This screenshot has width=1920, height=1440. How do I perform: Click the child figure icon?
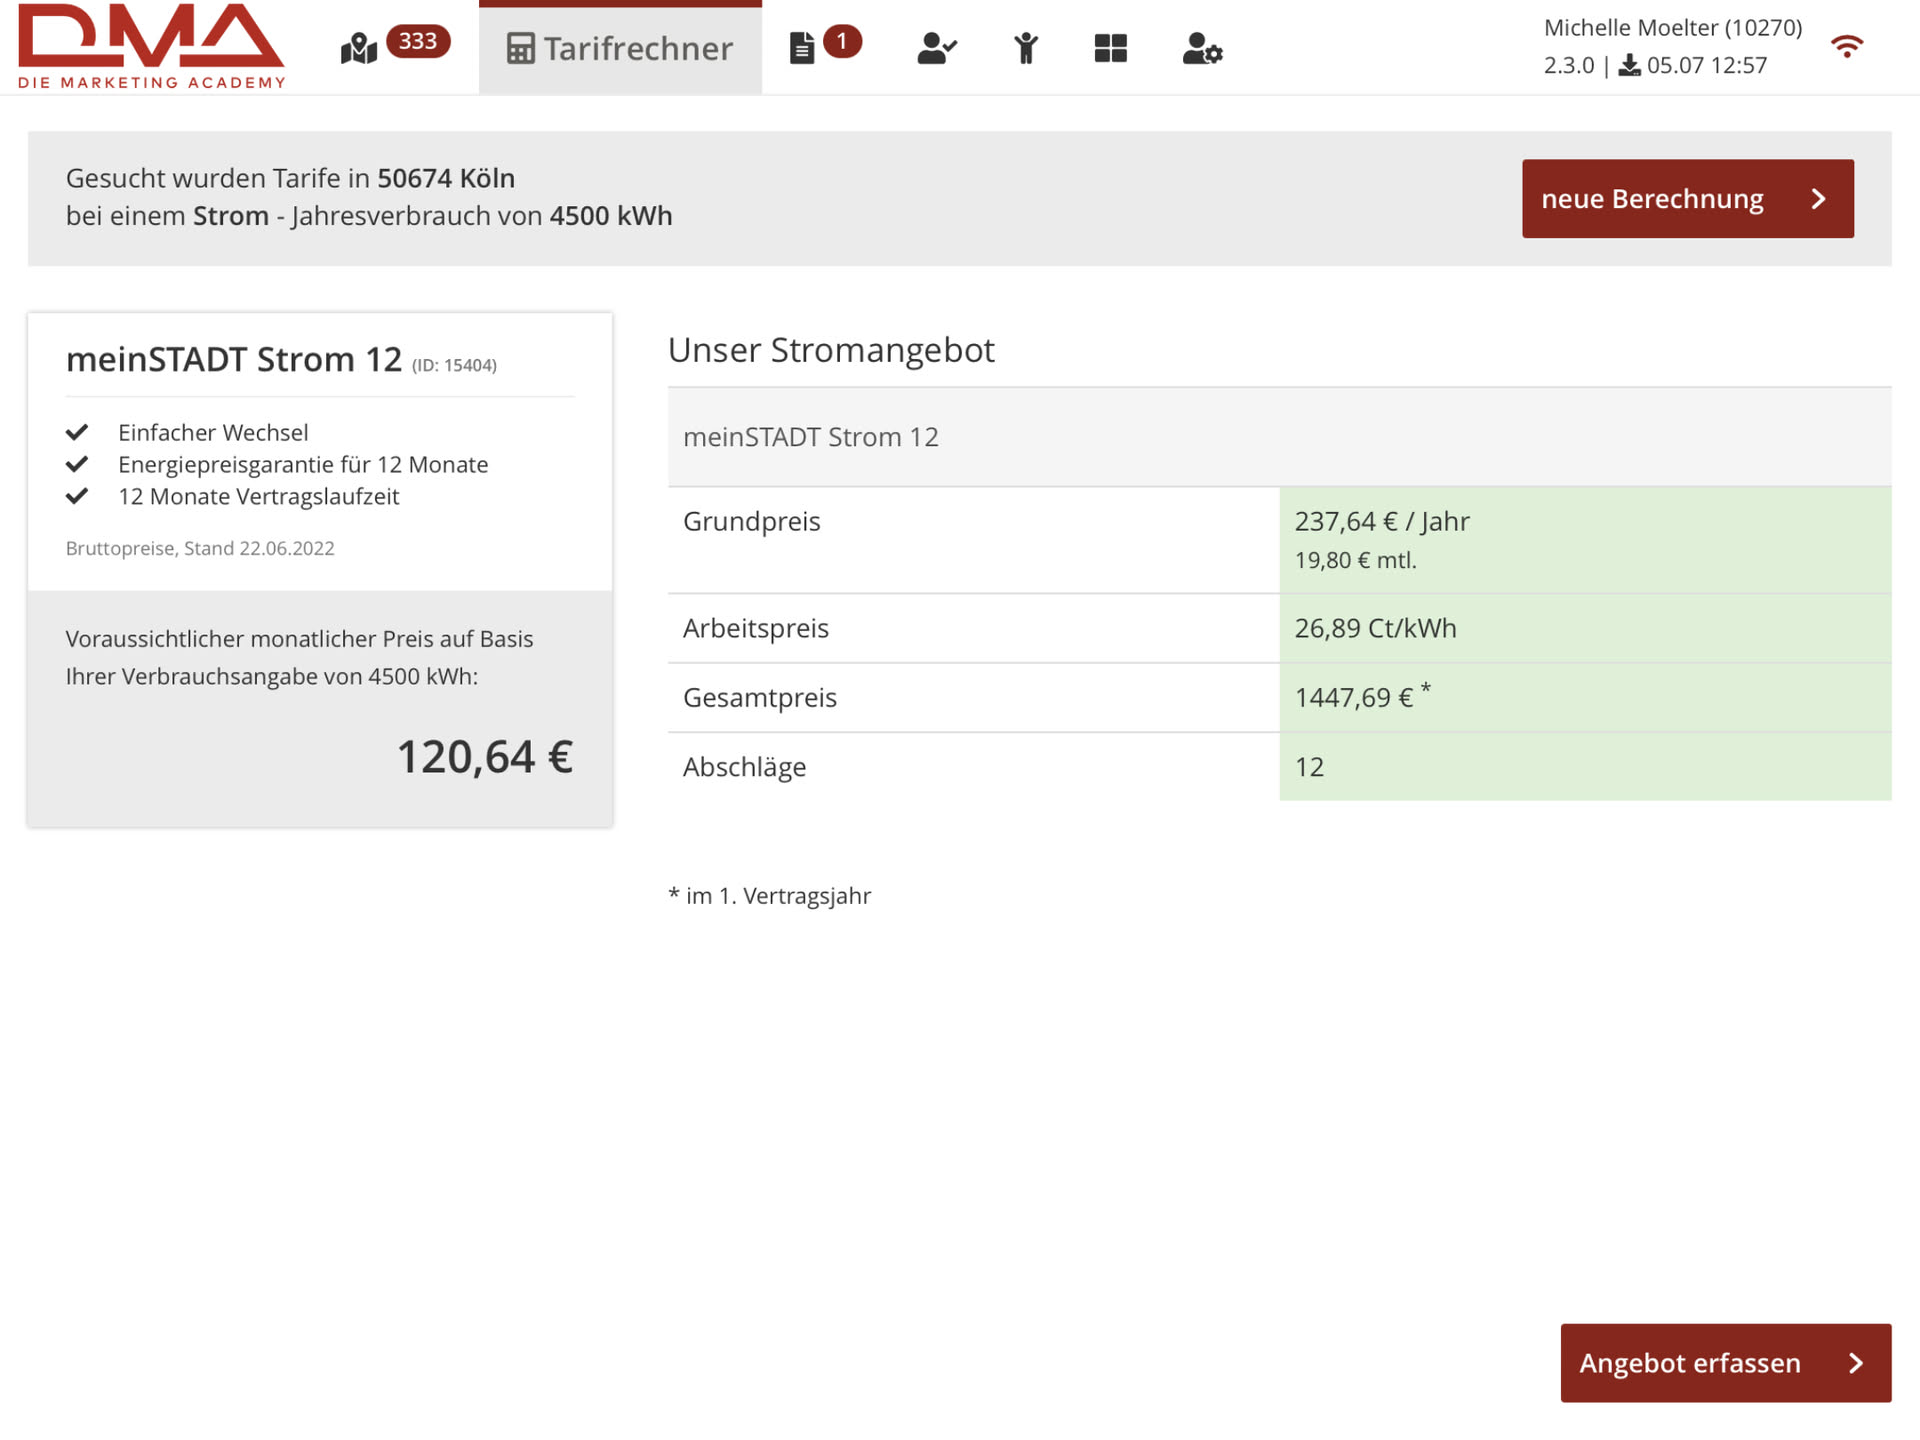click(x=1025, y=48)
